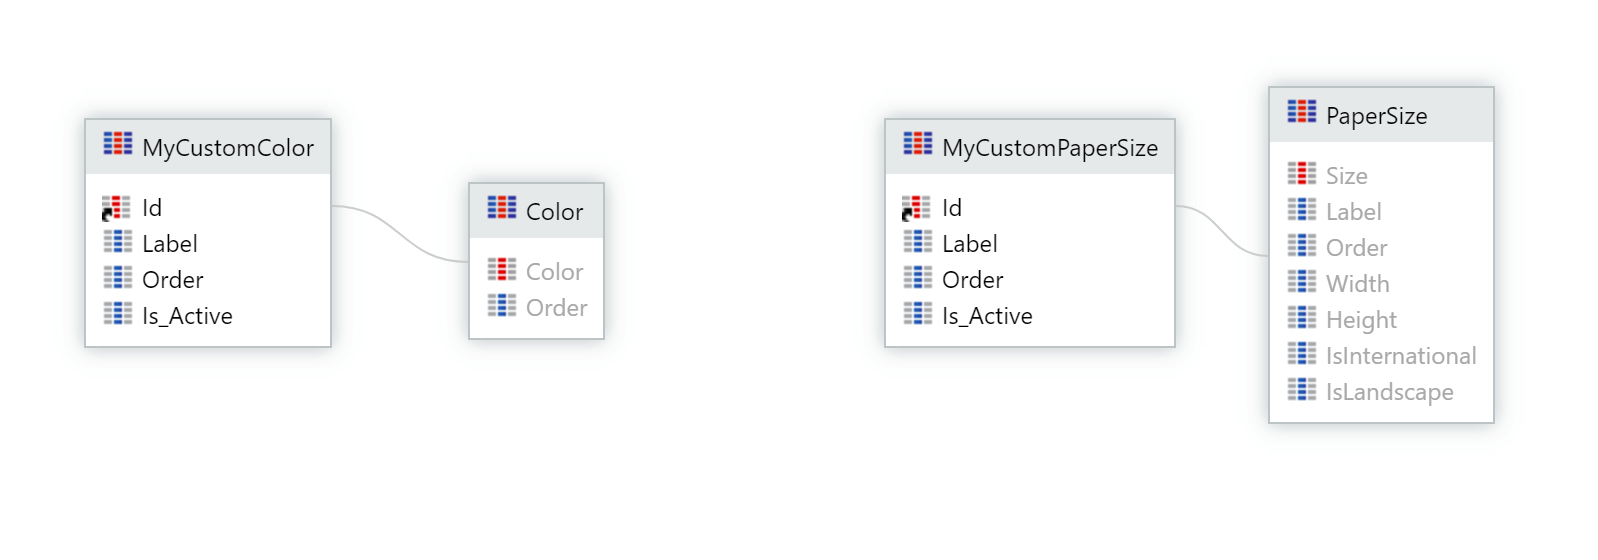Click the MyCustomPaperSize table icon
Screen dimensions: 1598x560
point(918,144)
